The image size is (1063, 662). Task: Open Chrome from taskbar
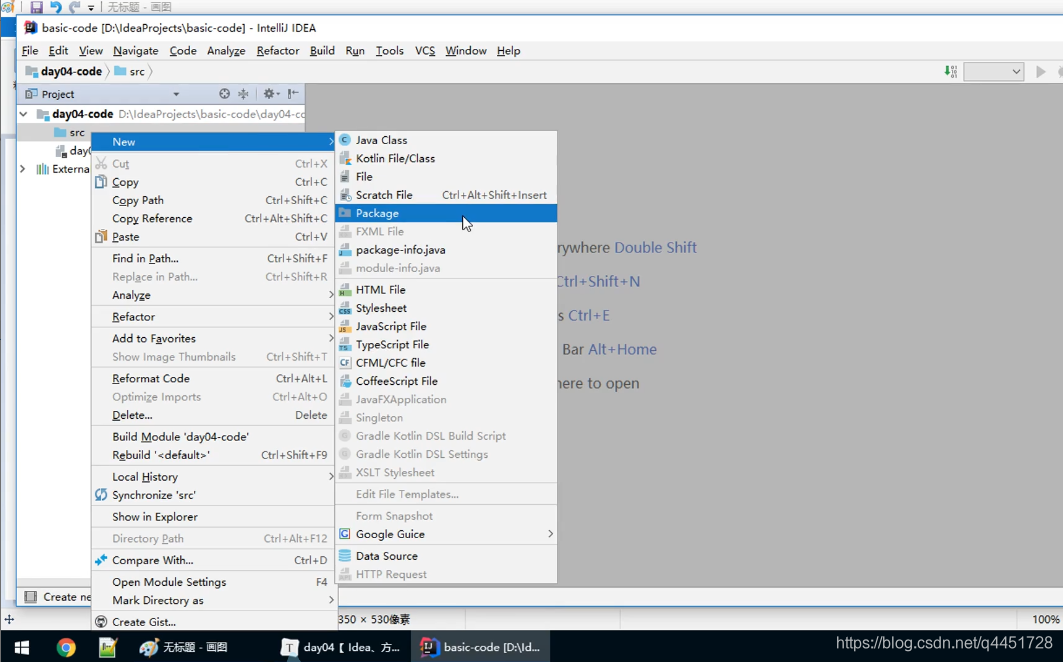(x=66, y=647)
